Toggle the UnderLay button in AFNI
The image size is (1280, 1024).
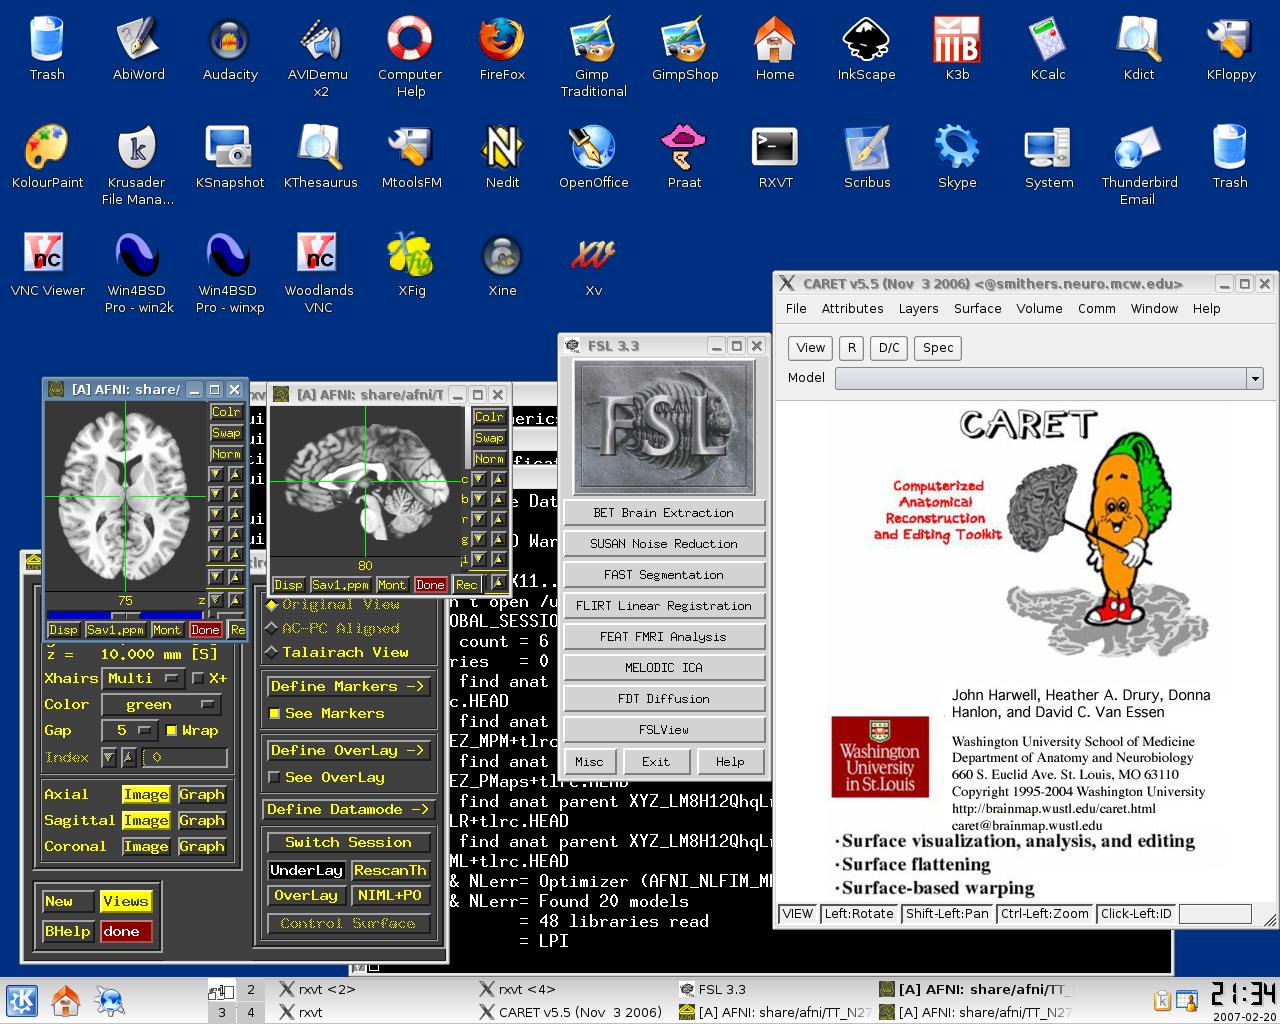(306, 870)
